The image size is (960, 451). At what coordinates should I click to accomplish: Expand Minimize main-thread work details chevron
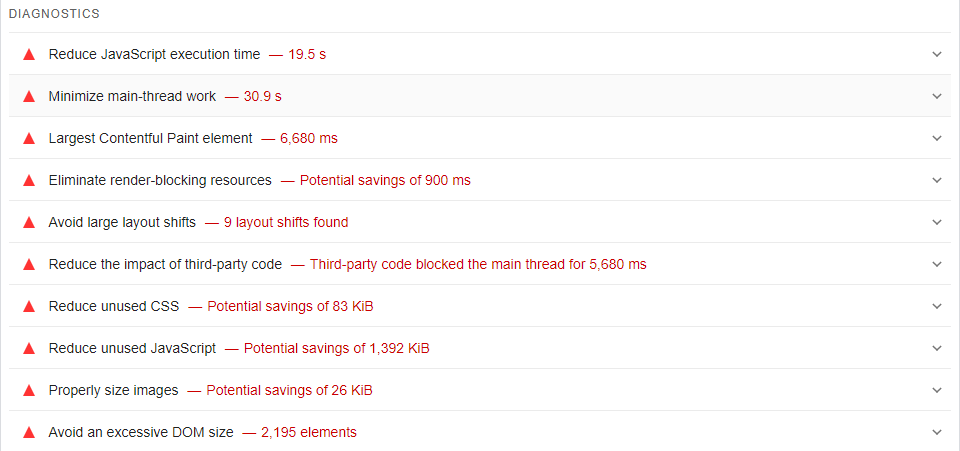click(936, 96)
